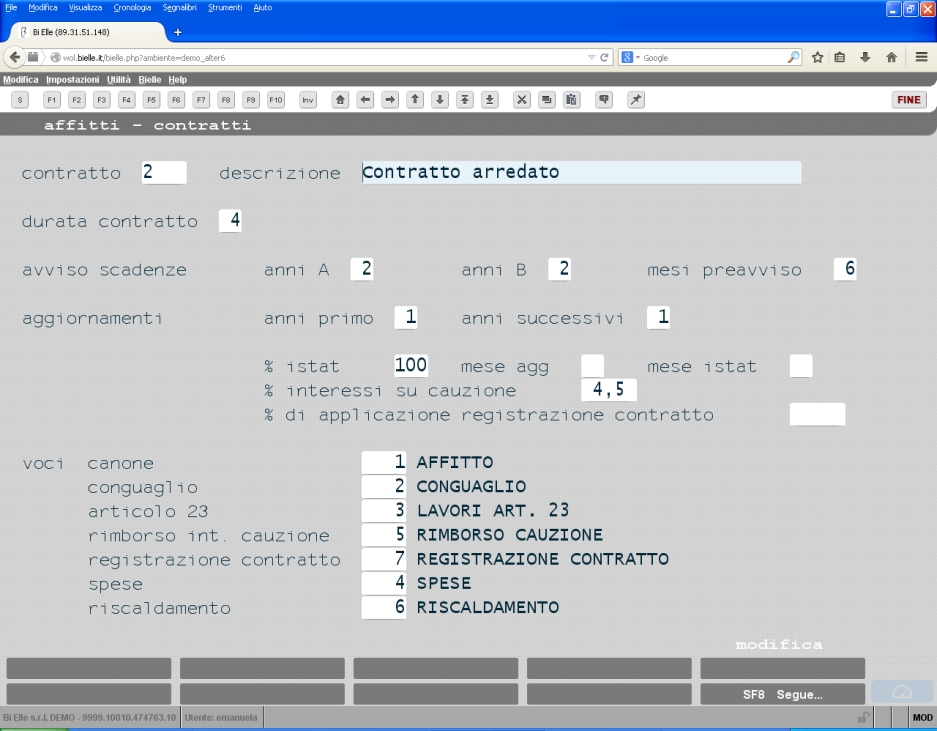Open the browser hamburger menu icon
The image size is (937, 731).
pyautogui.click(x=921, y=57)
